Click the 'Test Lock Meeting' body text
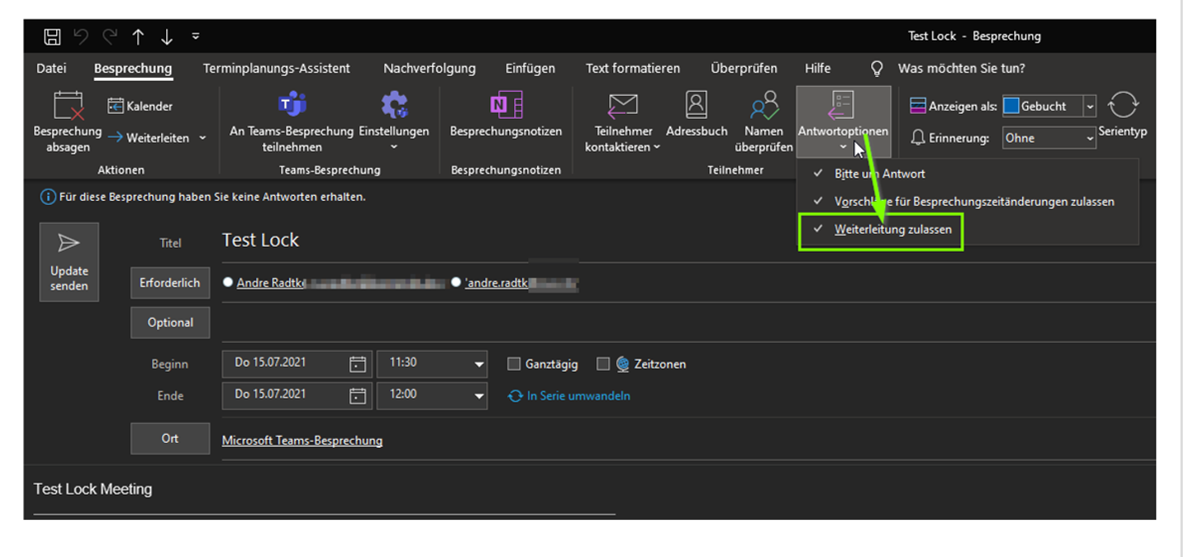Image resolution: width=1183 pixels, height=557 pixels. 93,489
